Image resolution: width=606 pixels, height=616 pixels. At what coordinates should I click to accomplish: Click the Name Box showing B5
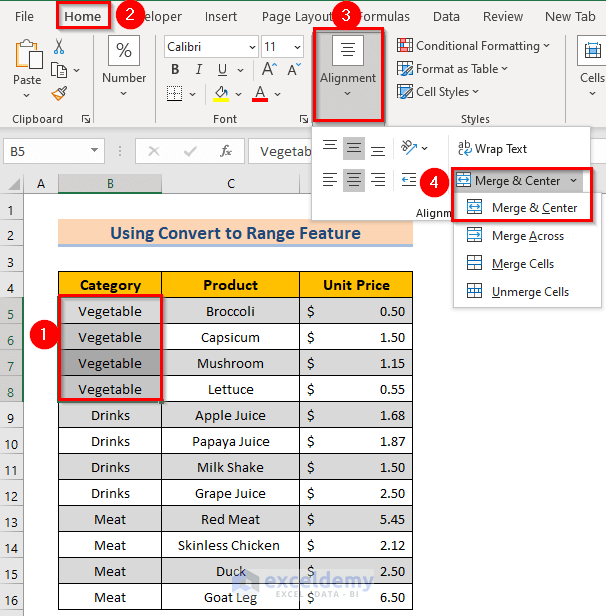54,151
